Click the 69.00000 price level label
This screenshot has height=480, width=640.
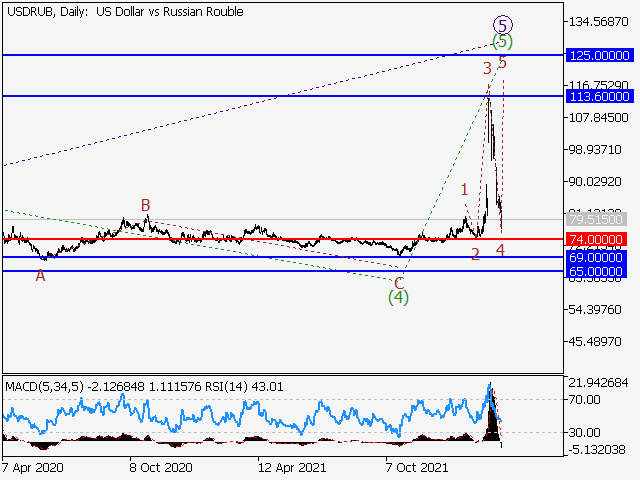[x=596, y=258]
